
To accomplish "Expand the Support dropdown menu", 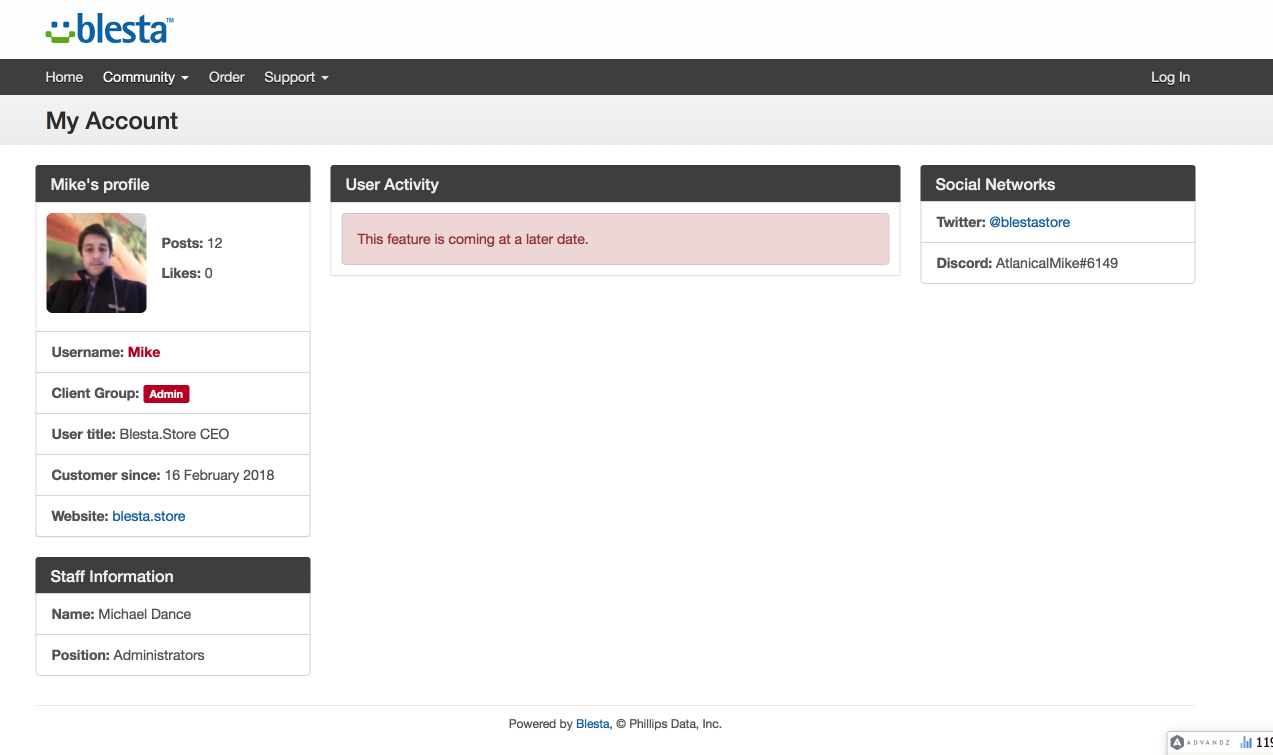I will coord(296,77).
